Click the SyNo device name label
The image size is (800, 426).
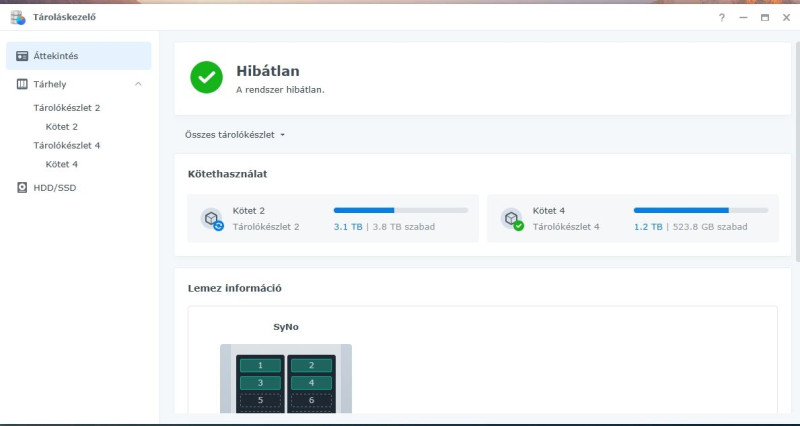pos(286,327)
